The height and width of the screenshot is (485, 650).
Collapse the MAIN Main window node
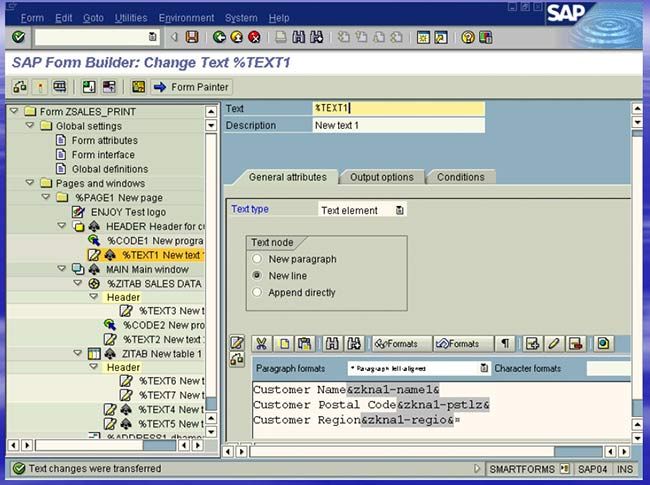(62, 269)
